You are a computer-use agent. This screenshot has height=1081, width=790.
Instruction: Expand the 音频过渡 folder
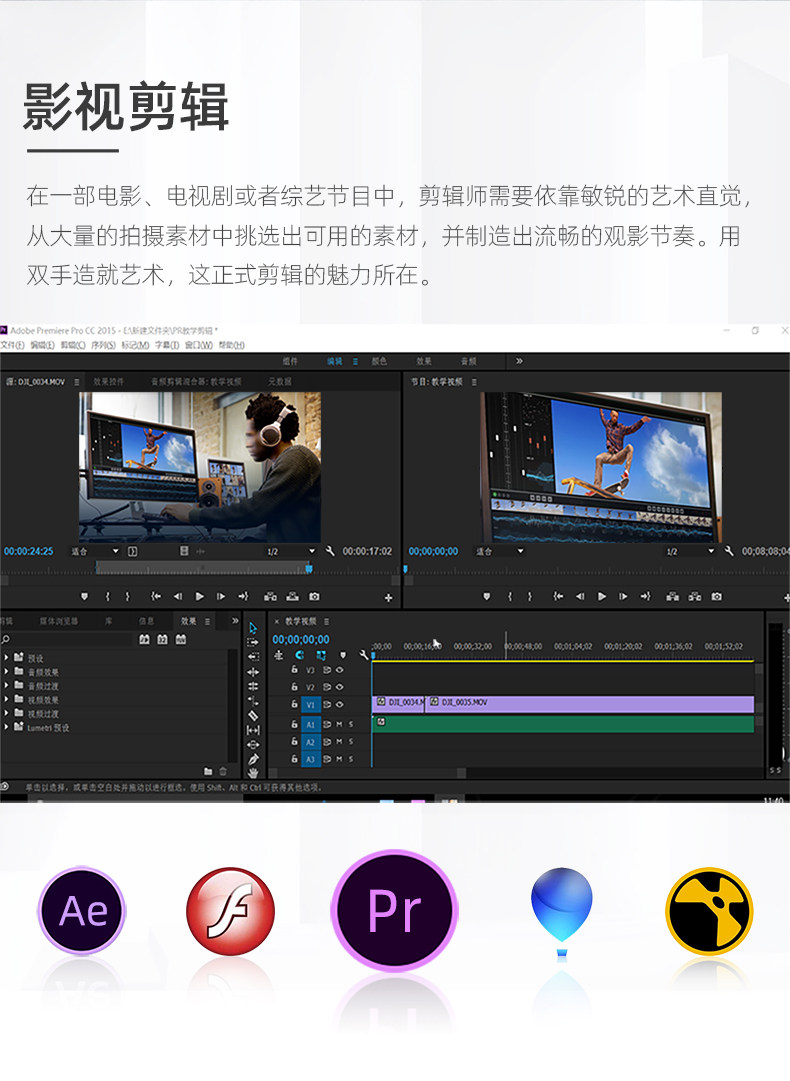(6, 685)
